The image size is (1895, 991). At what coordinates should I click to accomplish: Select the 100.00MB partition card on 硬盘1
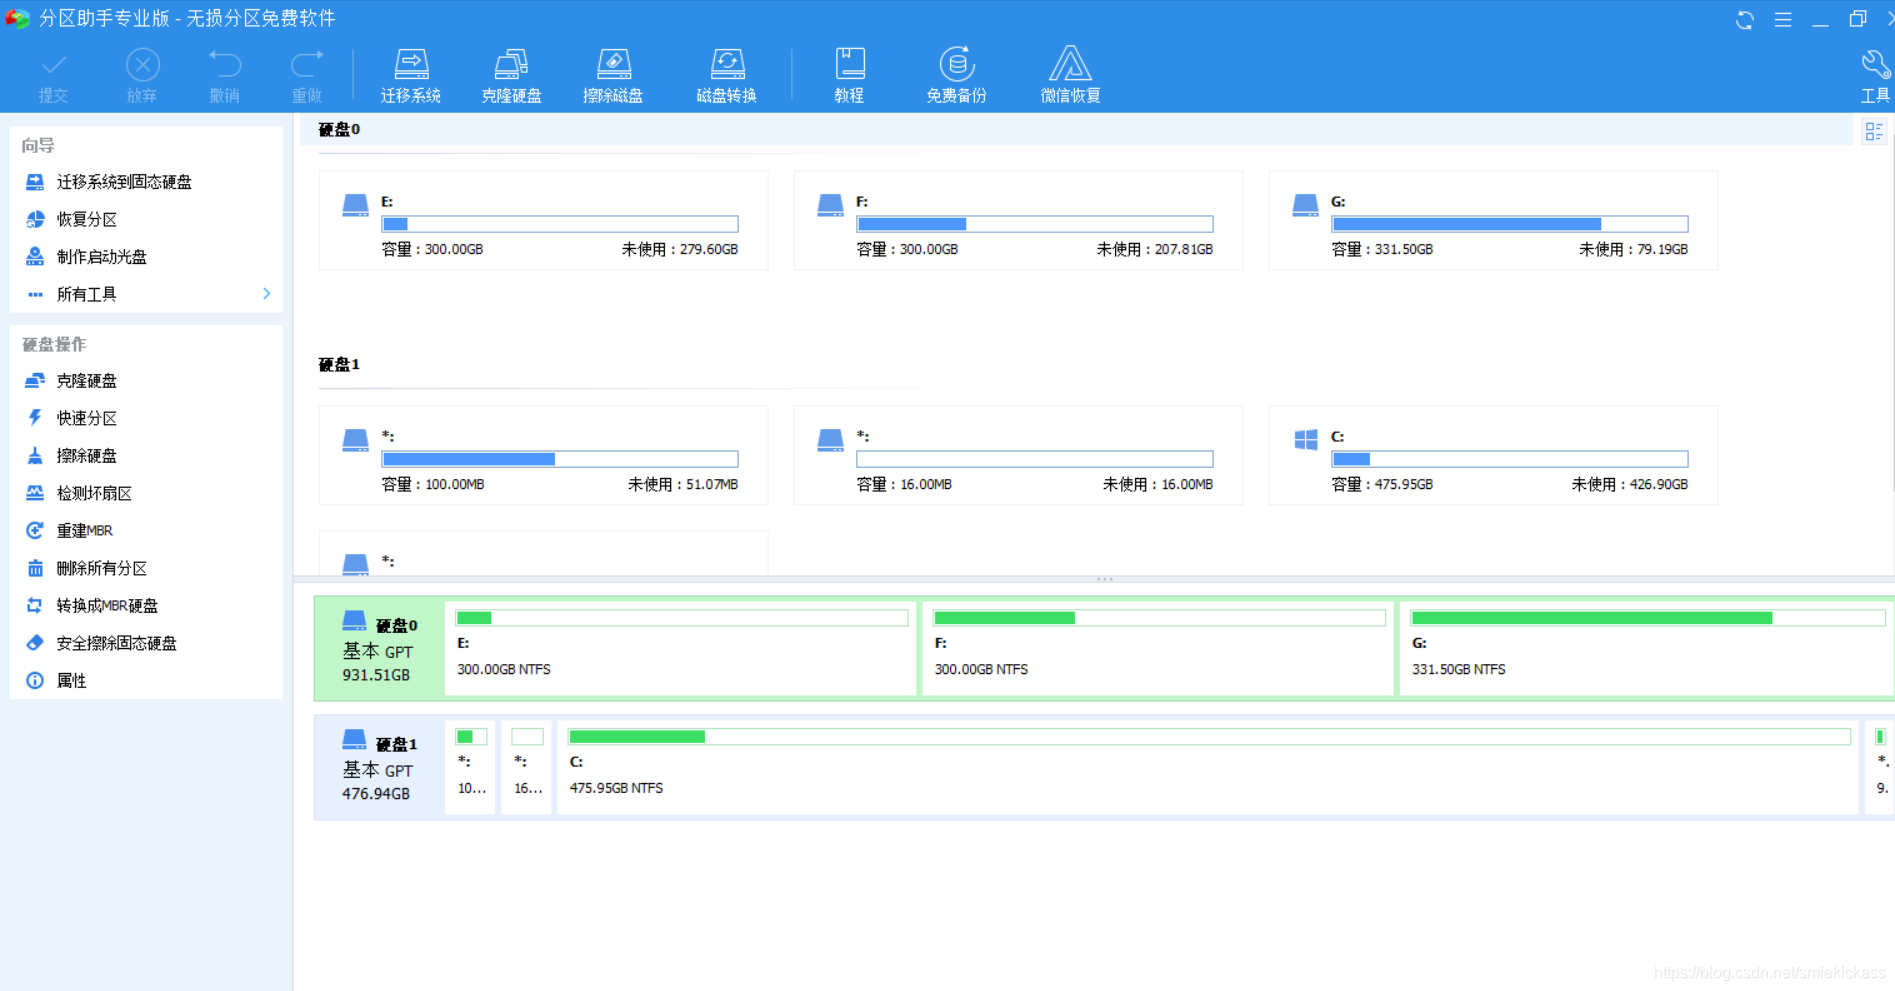coord(544,456)
